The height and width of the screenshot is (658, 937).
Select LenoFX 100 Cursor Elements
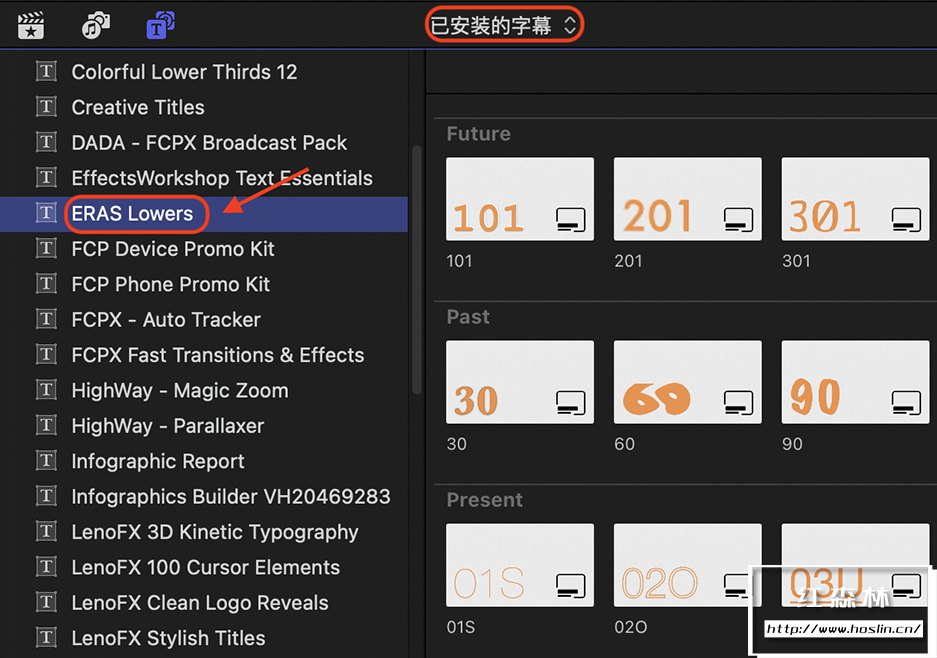coord(206,567)
